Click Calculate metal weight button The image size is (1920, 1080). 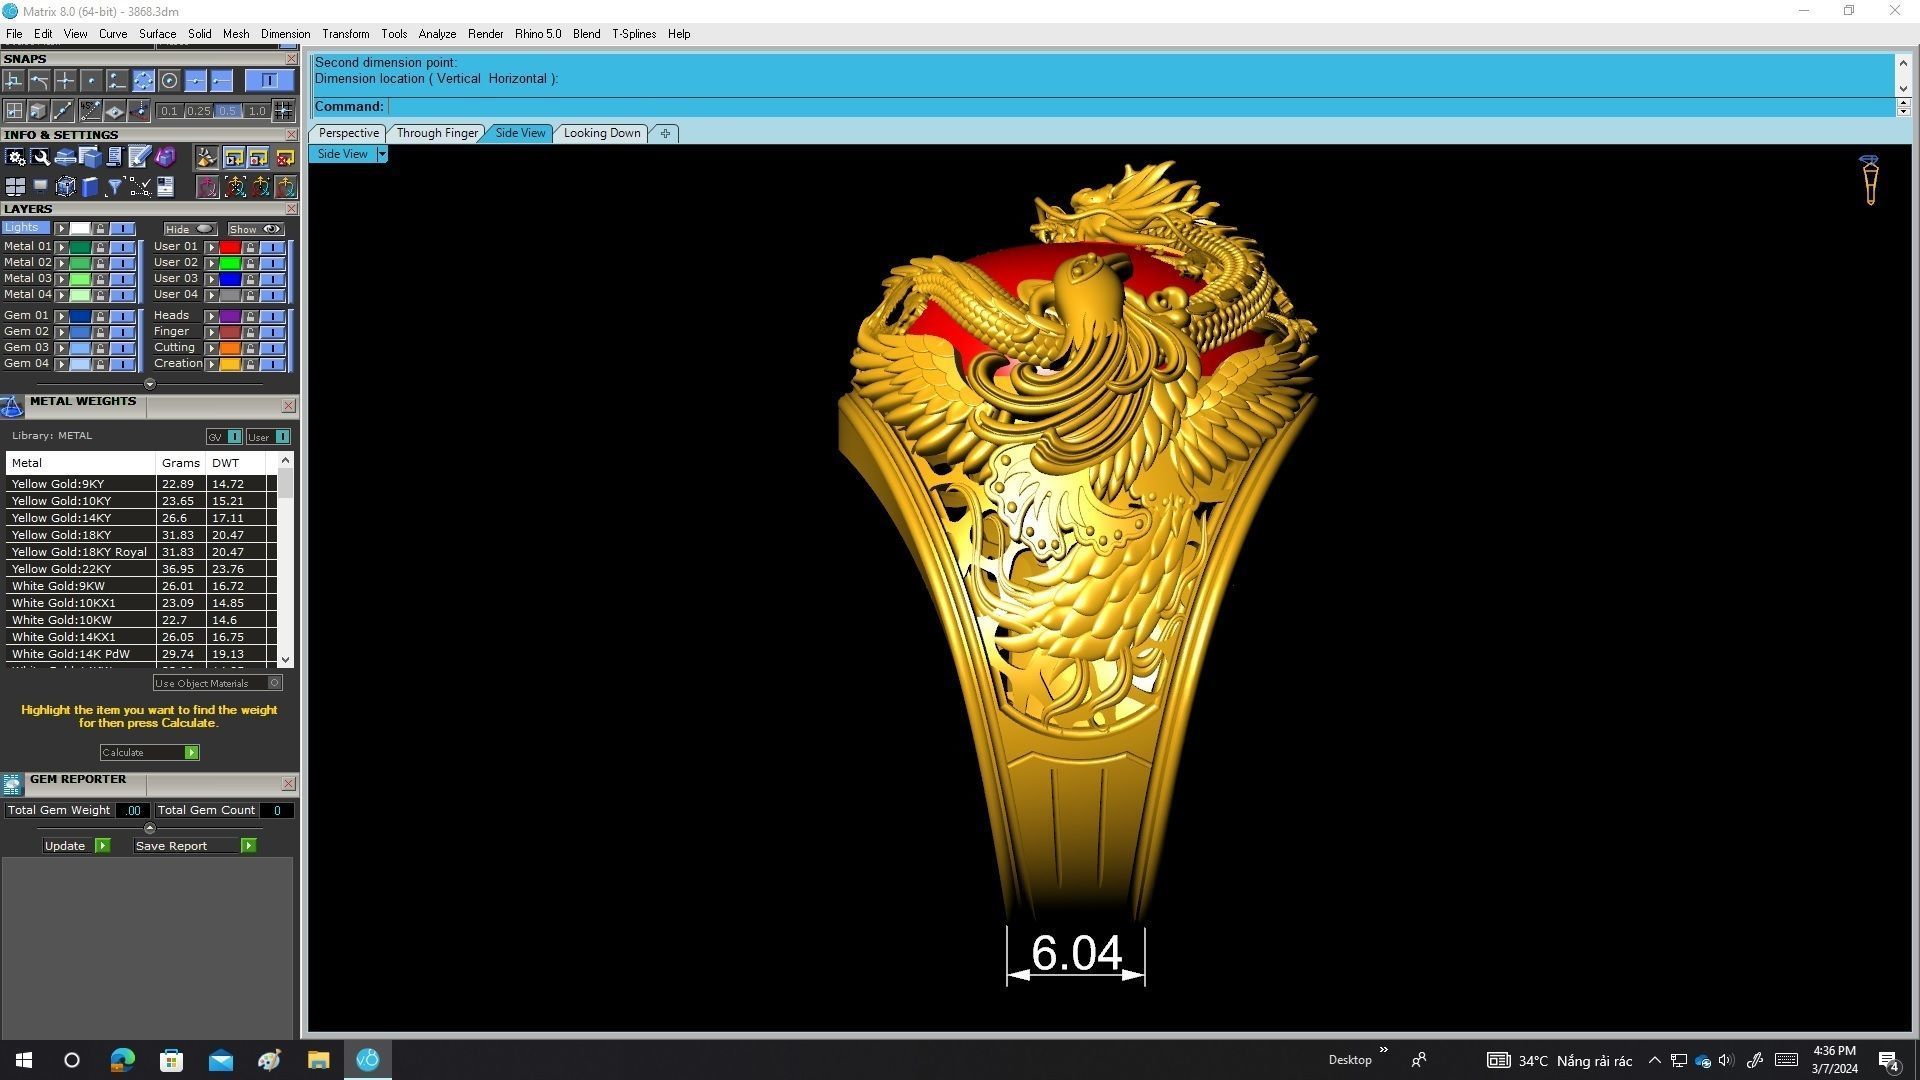[x=149, y=752]
